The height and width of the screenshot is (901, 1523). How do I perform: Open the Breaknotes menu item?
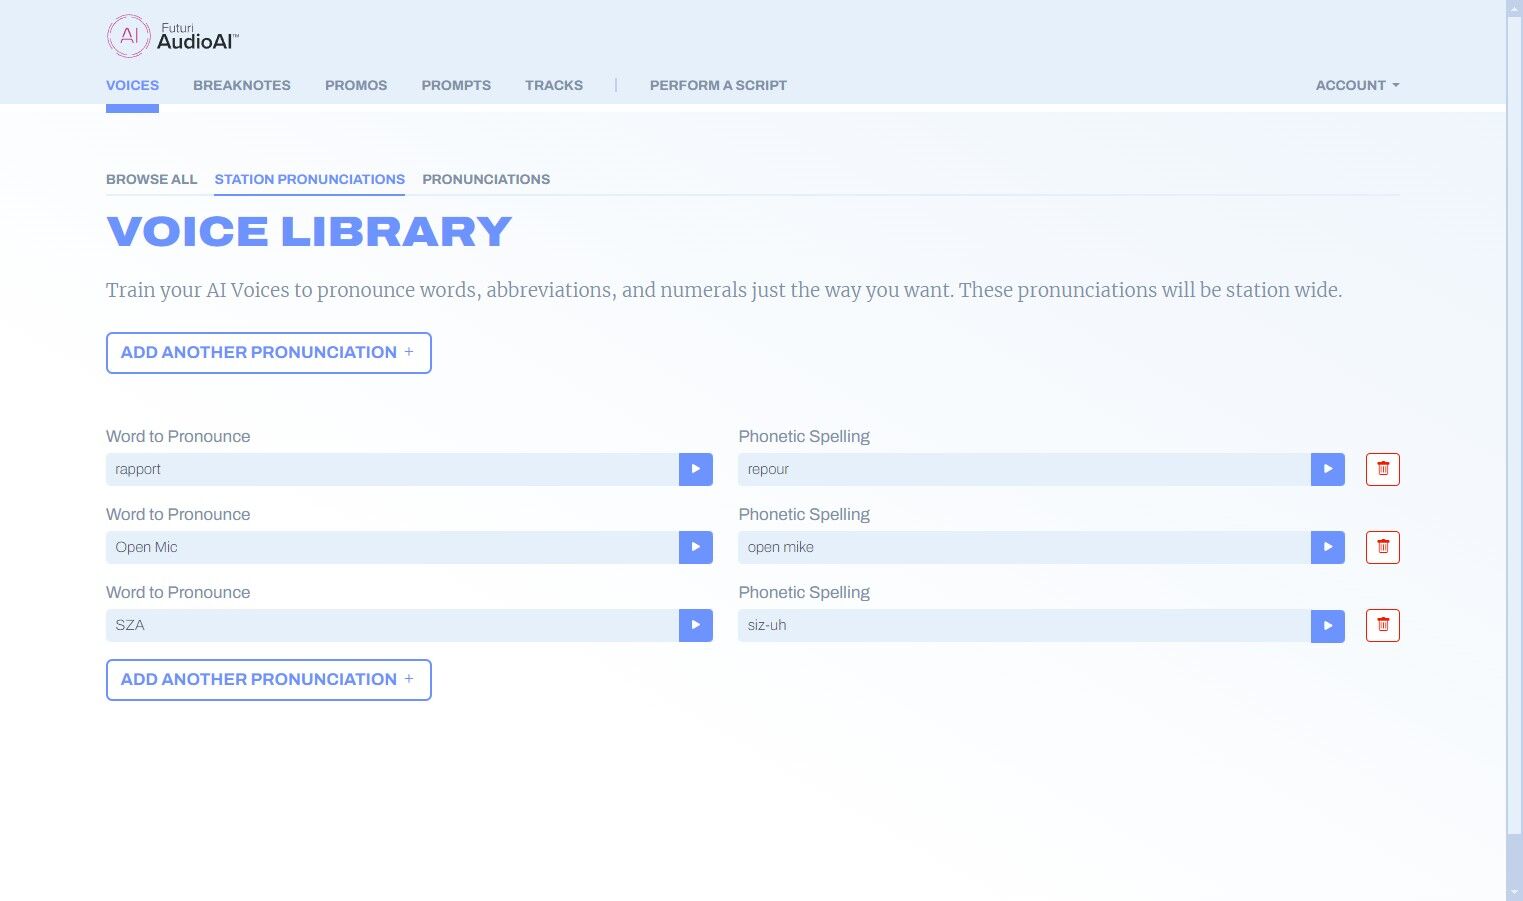pyautogui.click(x=241, y=85)
